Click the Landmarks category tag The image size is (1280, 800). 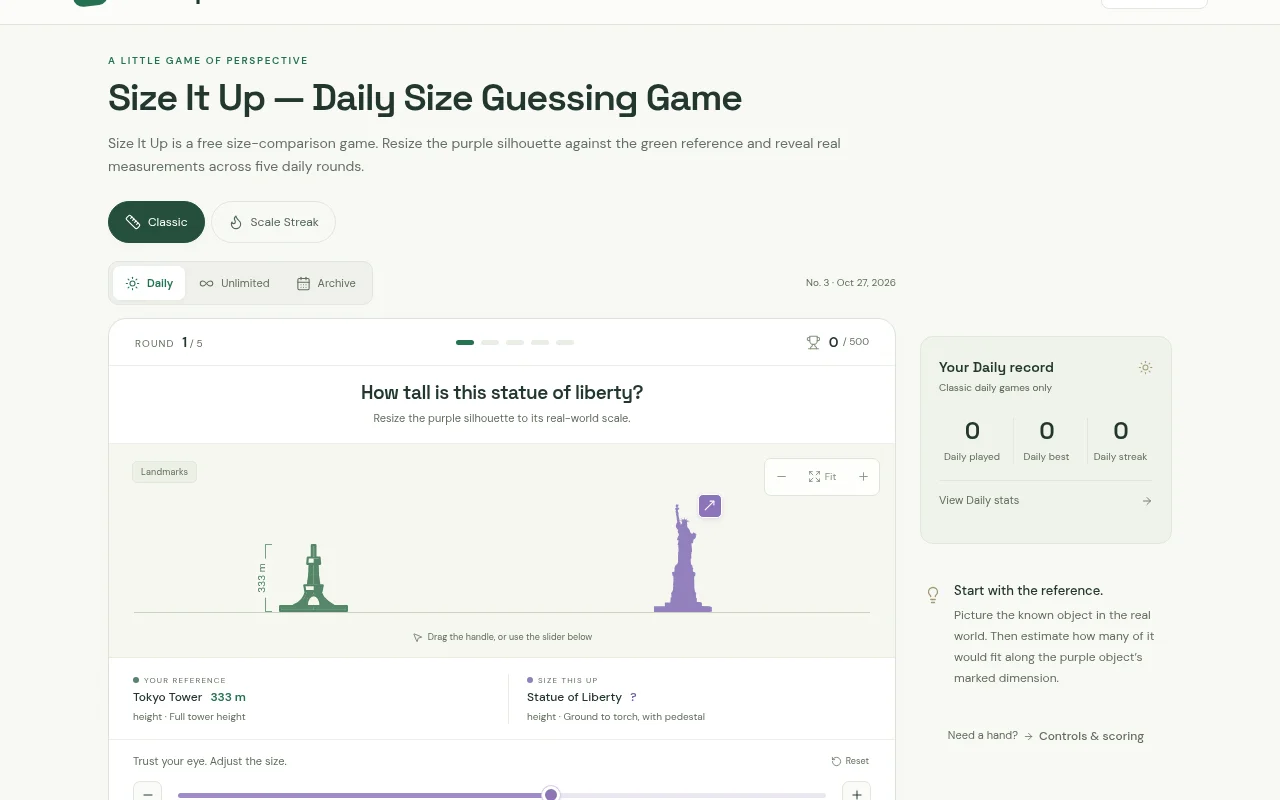[164, 471]
